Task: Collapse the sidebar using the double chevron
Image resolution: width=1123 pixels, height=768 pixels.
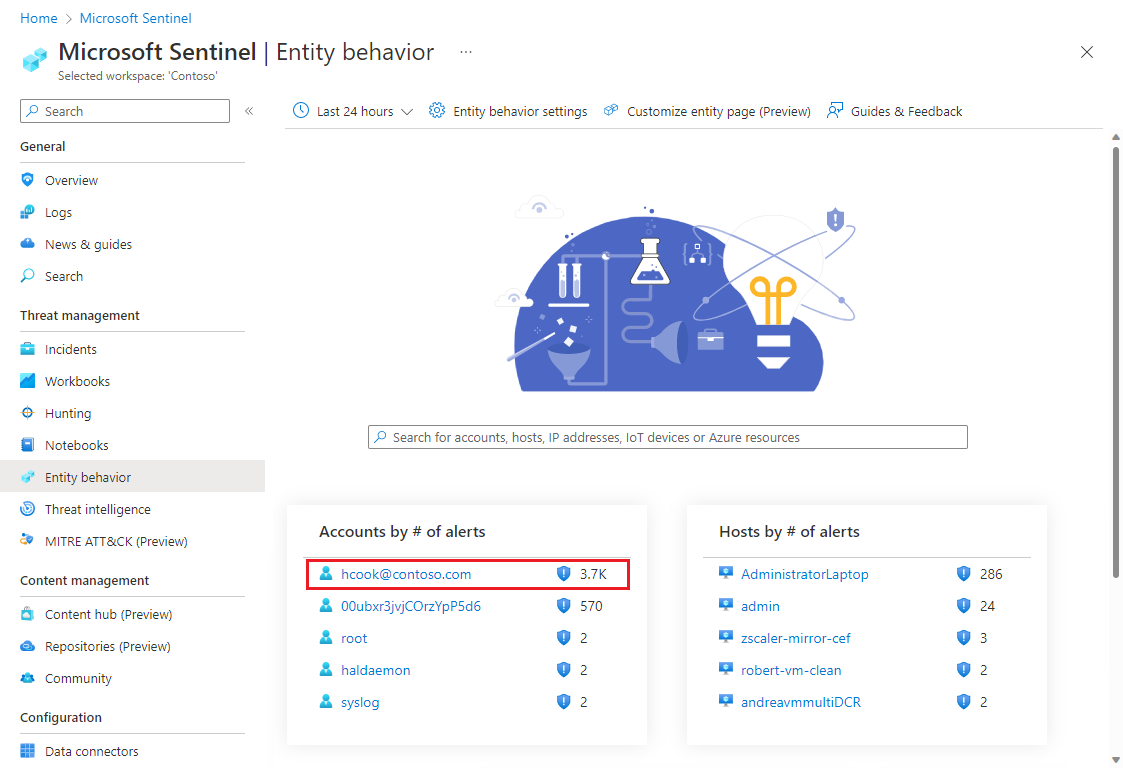Action: point(249,111)
